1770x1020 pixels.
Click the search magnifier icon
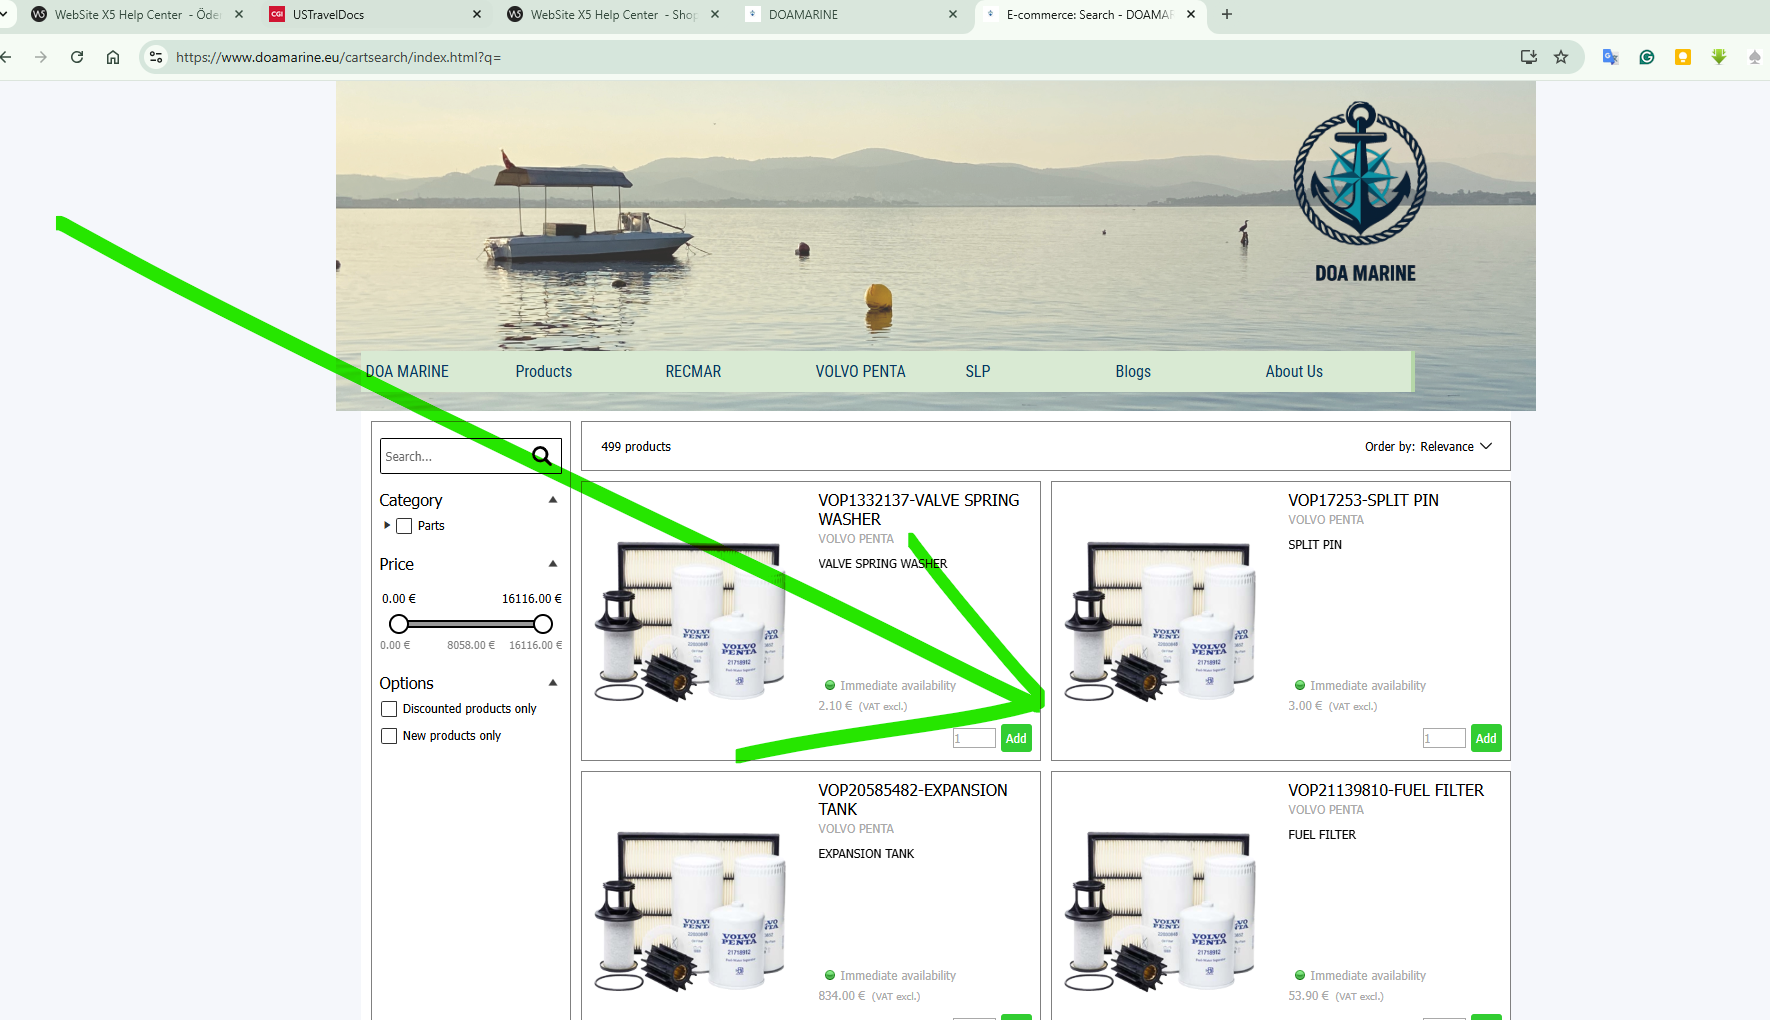[x=542, y=456]
